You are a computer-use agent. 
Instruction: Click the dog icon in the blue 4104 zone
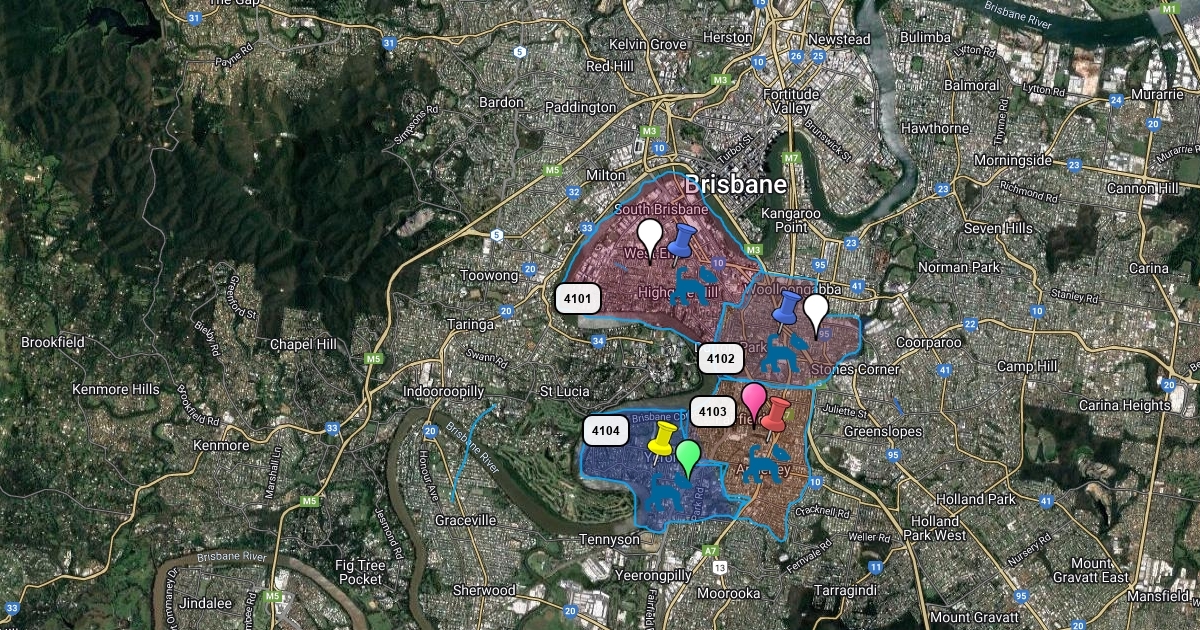pyautogui.click(x=664, y=492)
